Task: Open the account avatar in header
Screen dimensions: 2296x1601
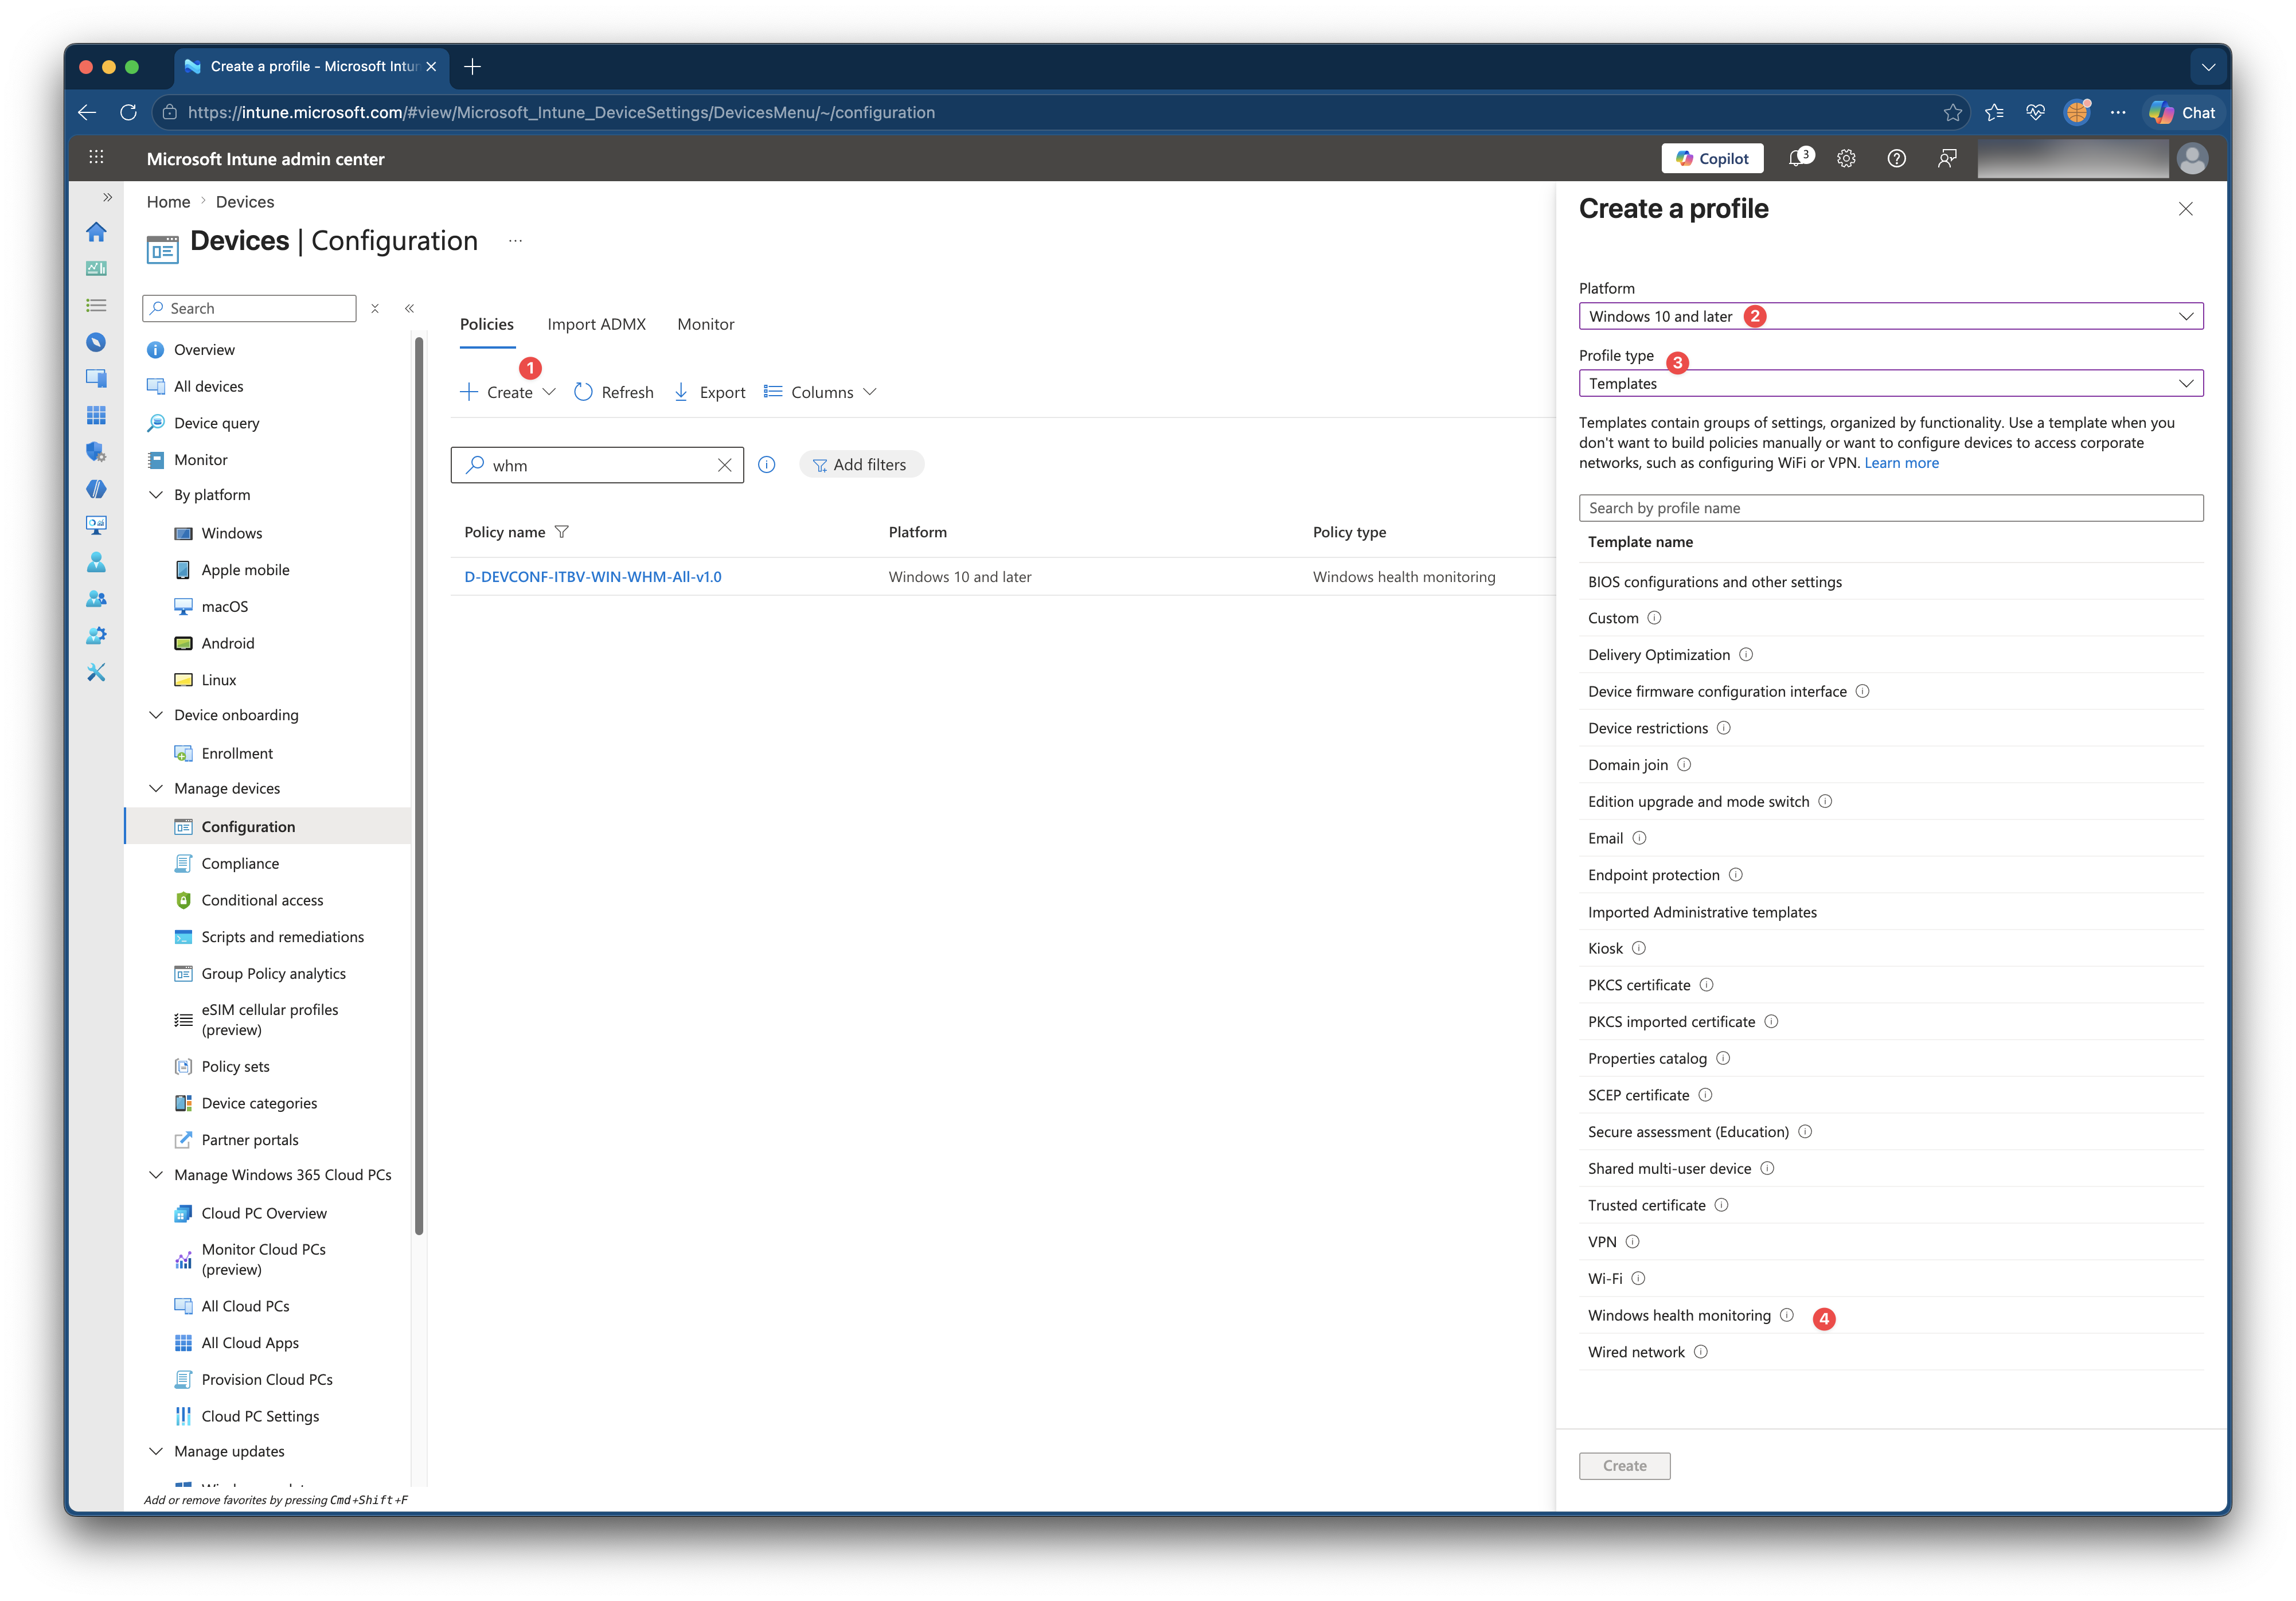Action: pyautogui.click(x=2192, y=158)
